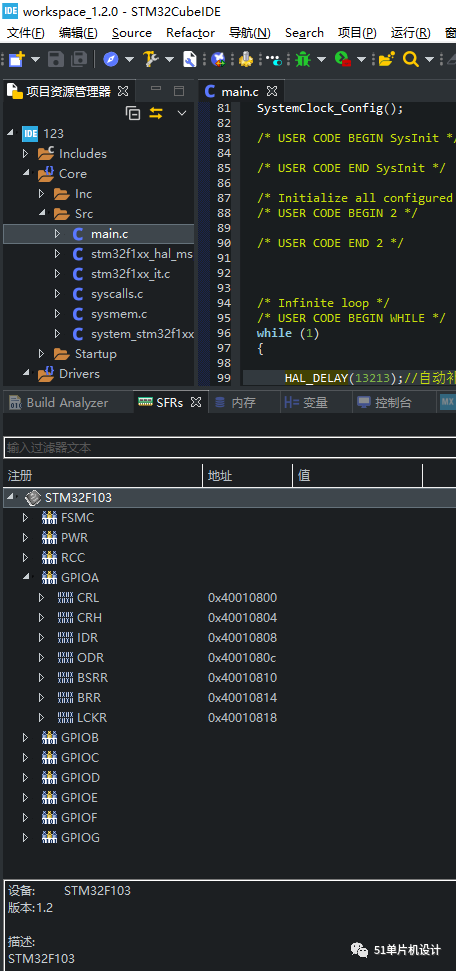Expand the FSMC peripheral

pyautogui.click(x=25, y=517)
